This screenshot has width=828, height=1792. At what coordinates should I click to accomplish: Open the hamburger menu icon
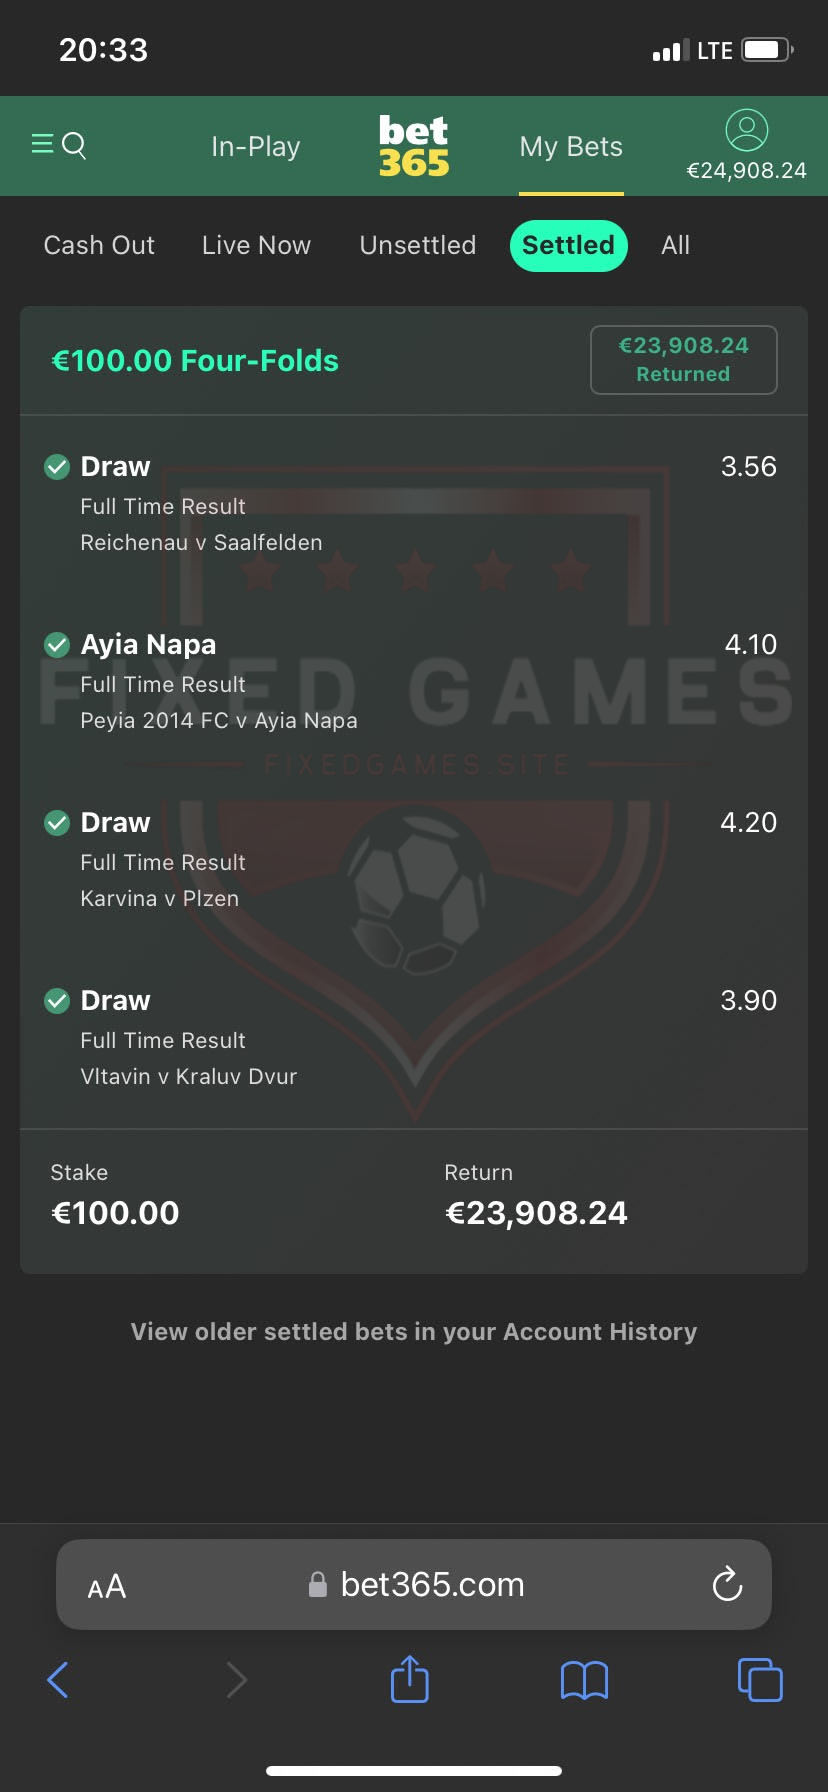(42, 145)
